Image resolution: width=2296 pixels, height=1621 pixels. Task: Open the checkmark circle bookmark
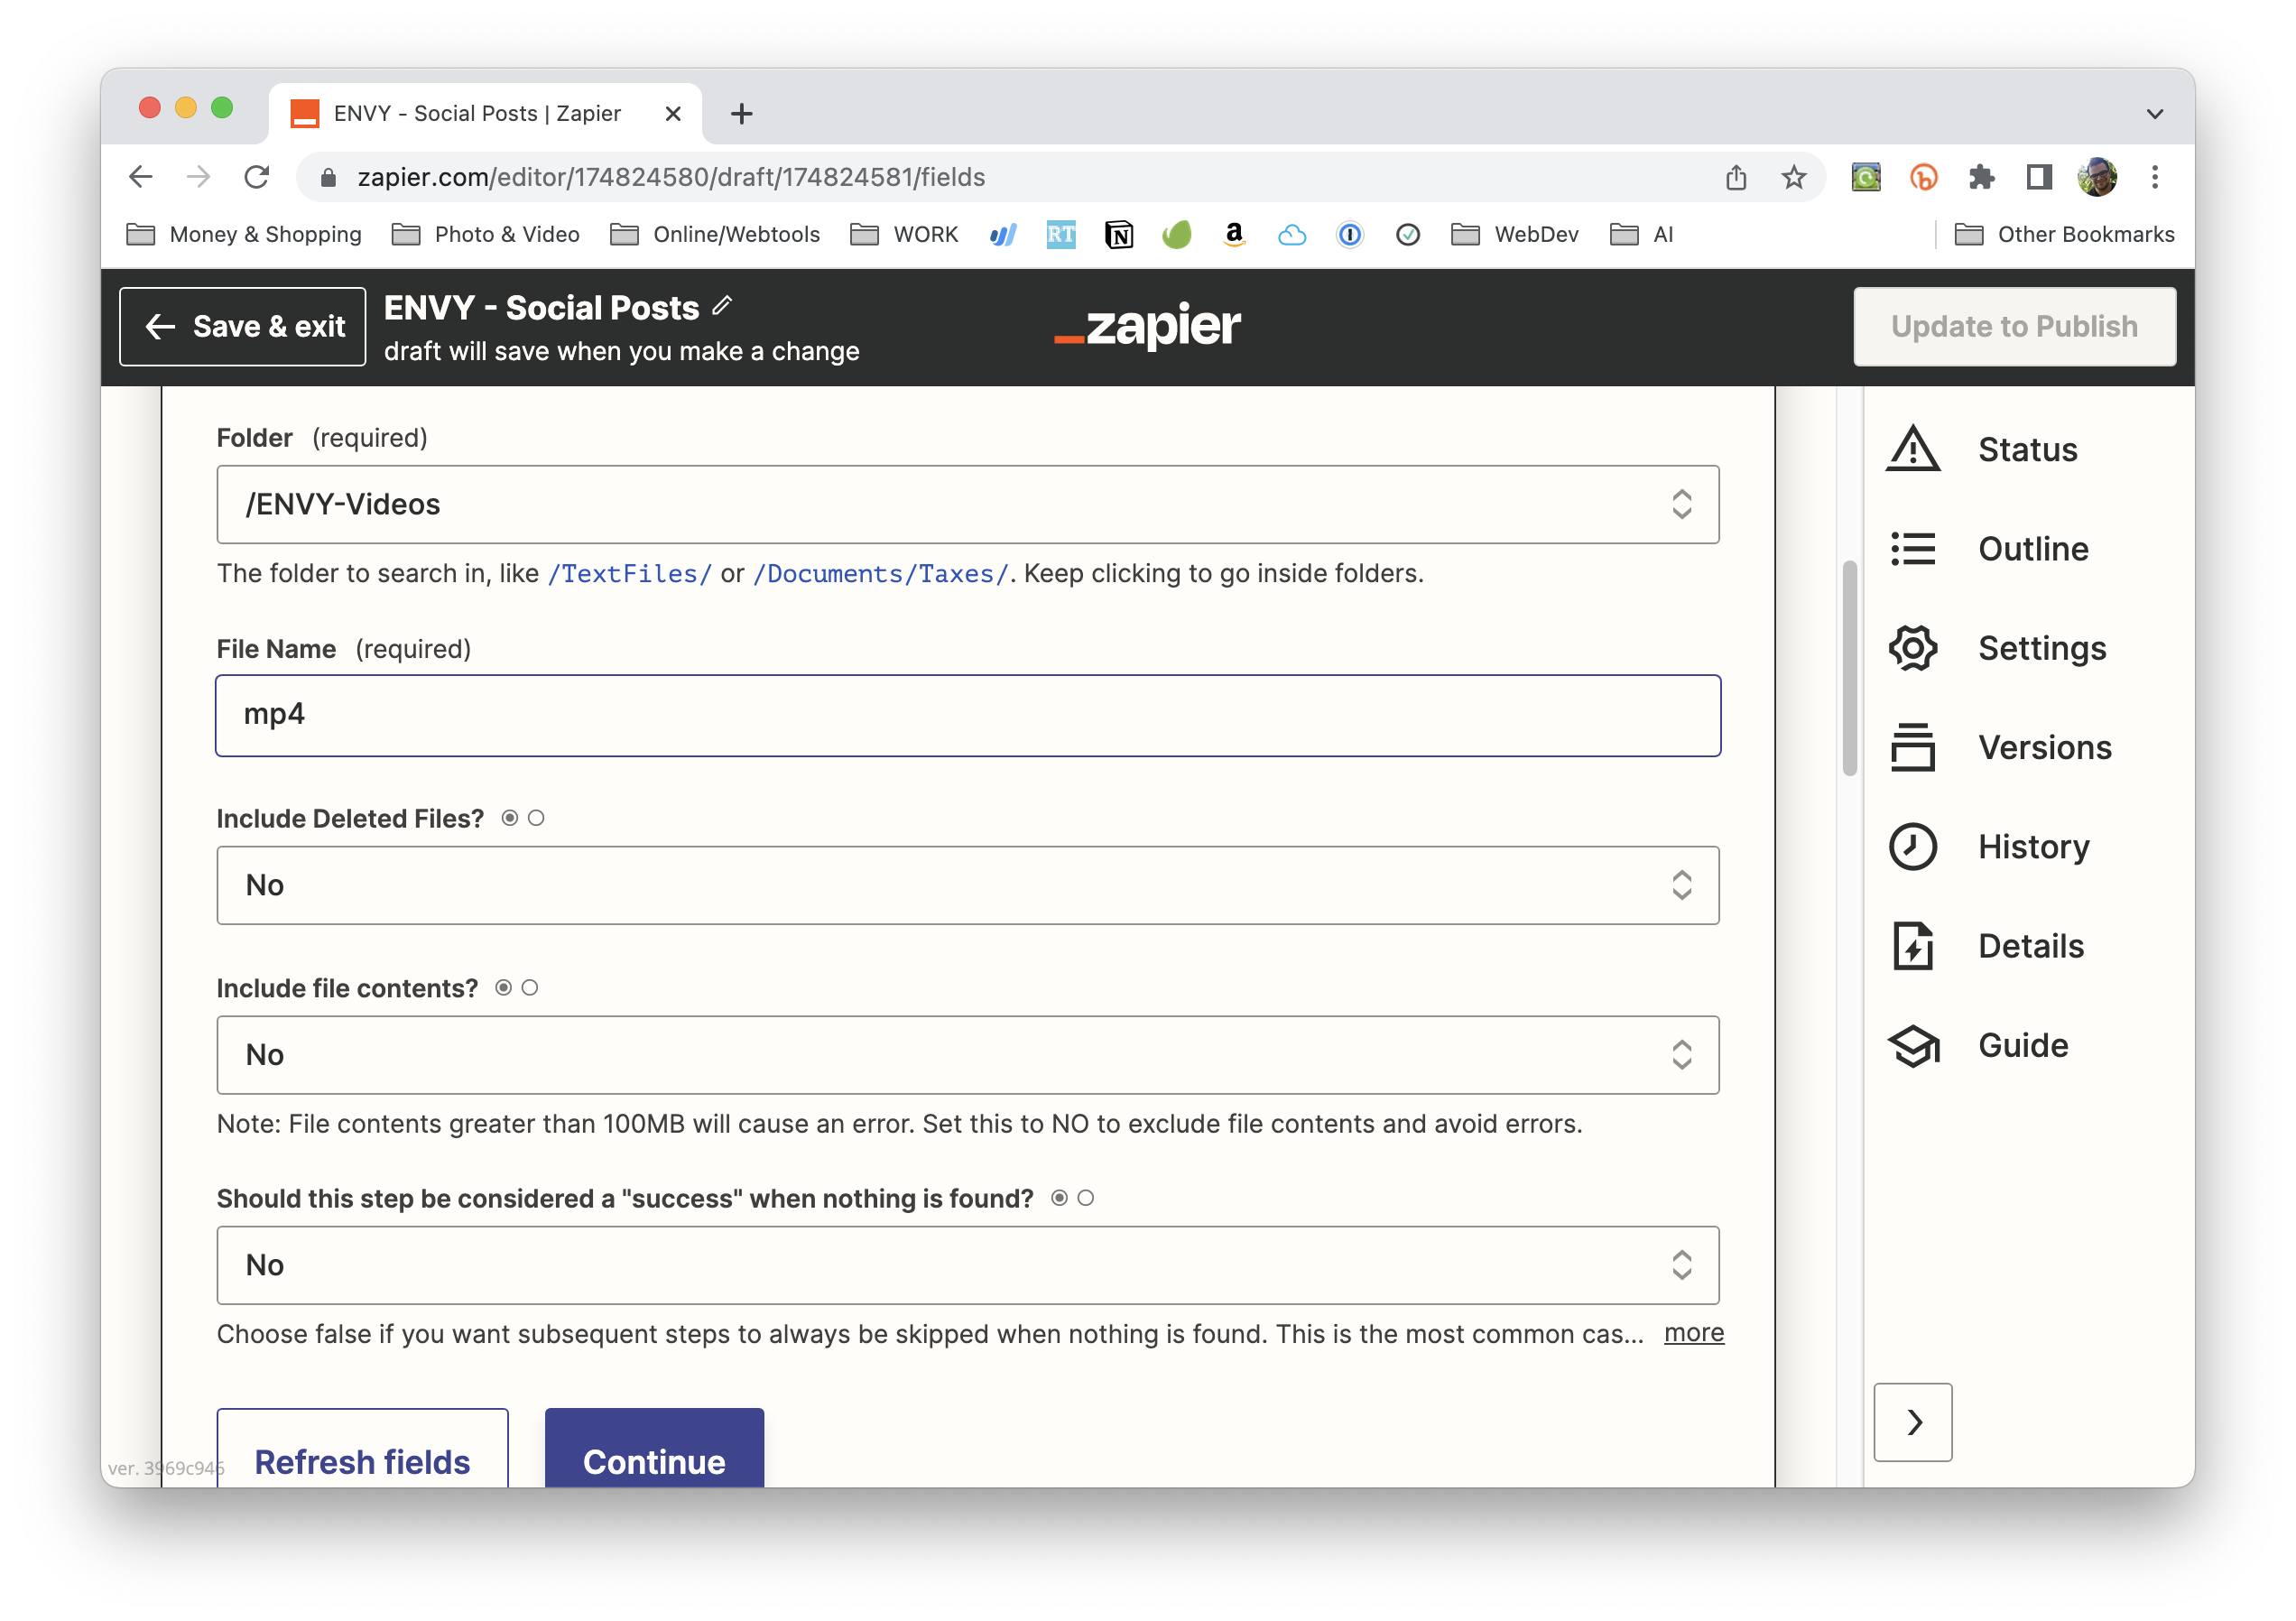(x=1408, y=235)
